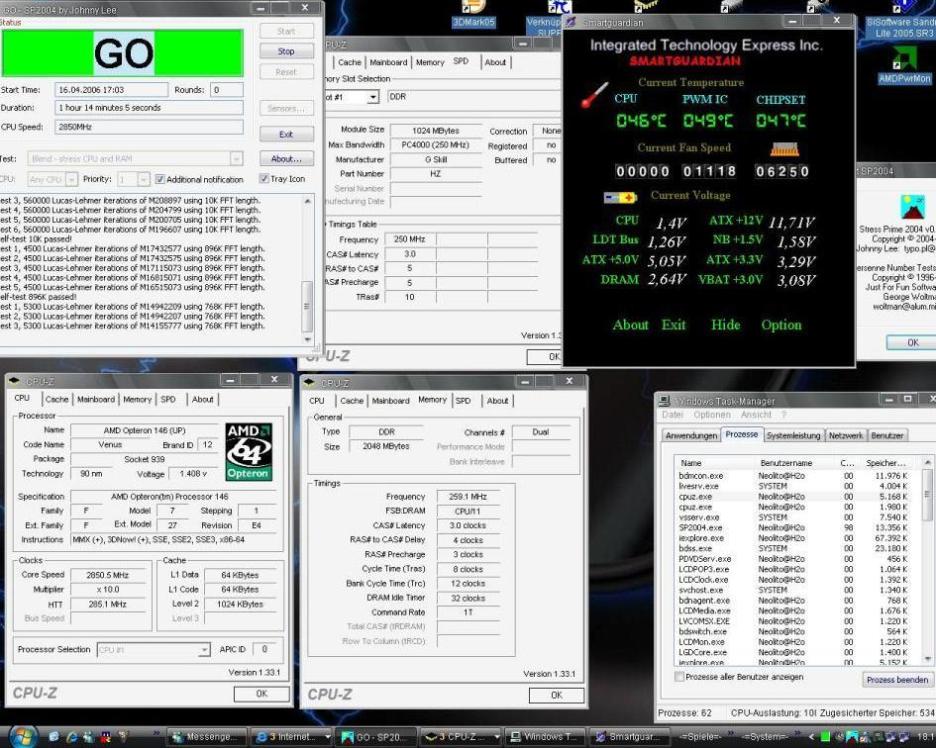Open the memory slot selection dropdown
The height and width of the screenshot is (748, 936).
pyautogui.click(x=373, y=97)
